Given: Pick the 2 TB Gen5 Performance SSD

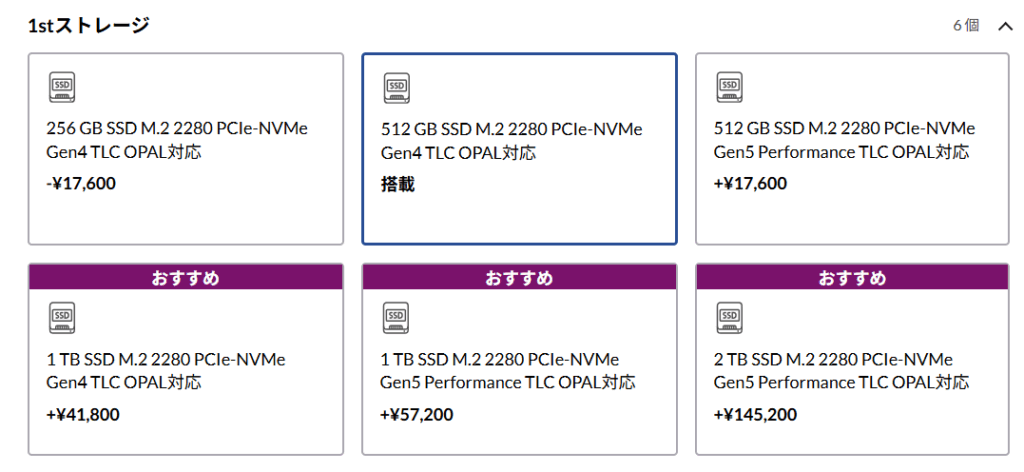Looking at the screenshot, I should coord(852,370).
